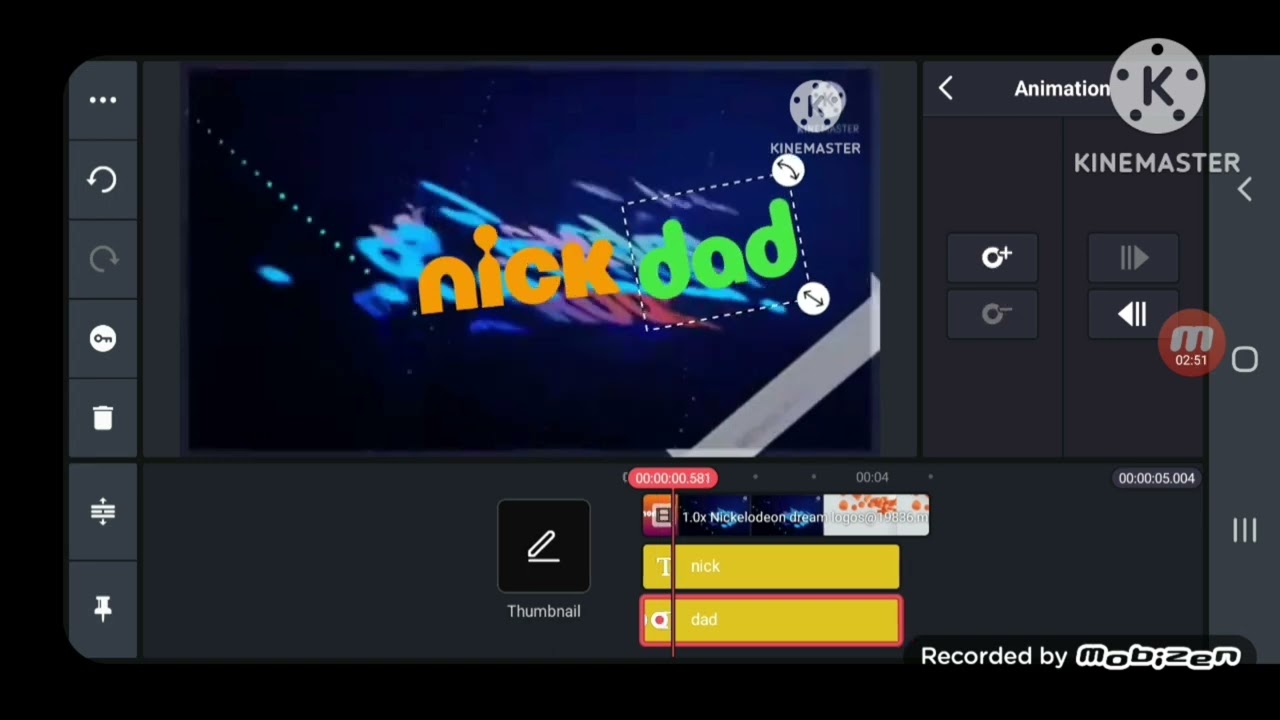
Task: Tap the scale handle on dad text
Action: point(813,299)
